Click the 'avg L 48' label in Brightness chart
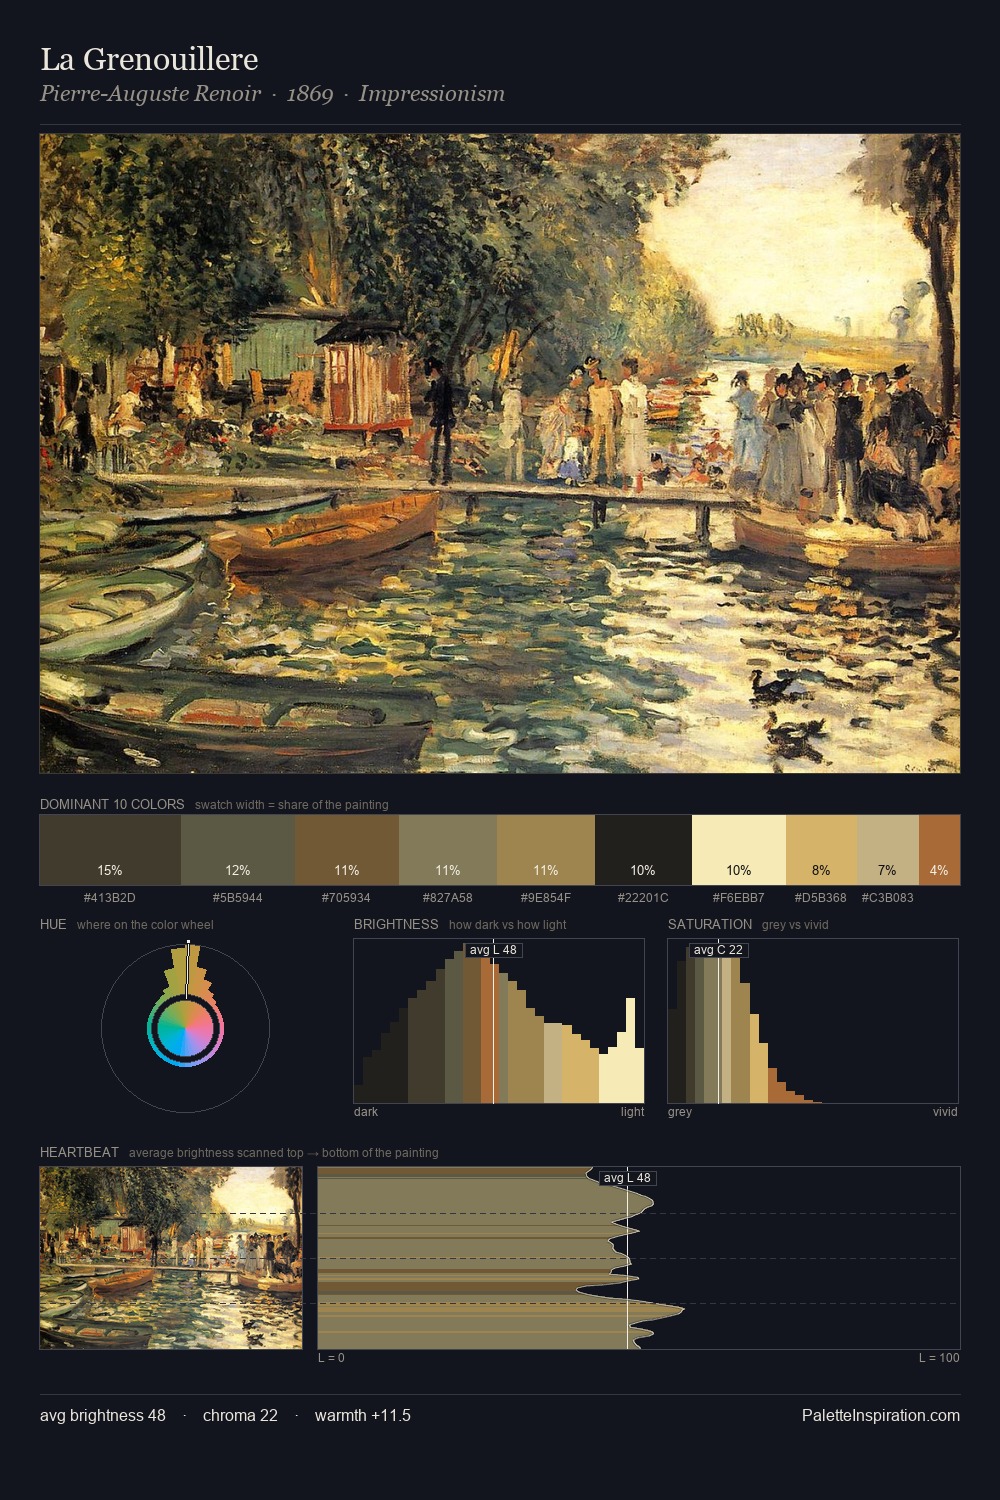This screenshot has height=1500, width=1000. [x=493, y=950]
